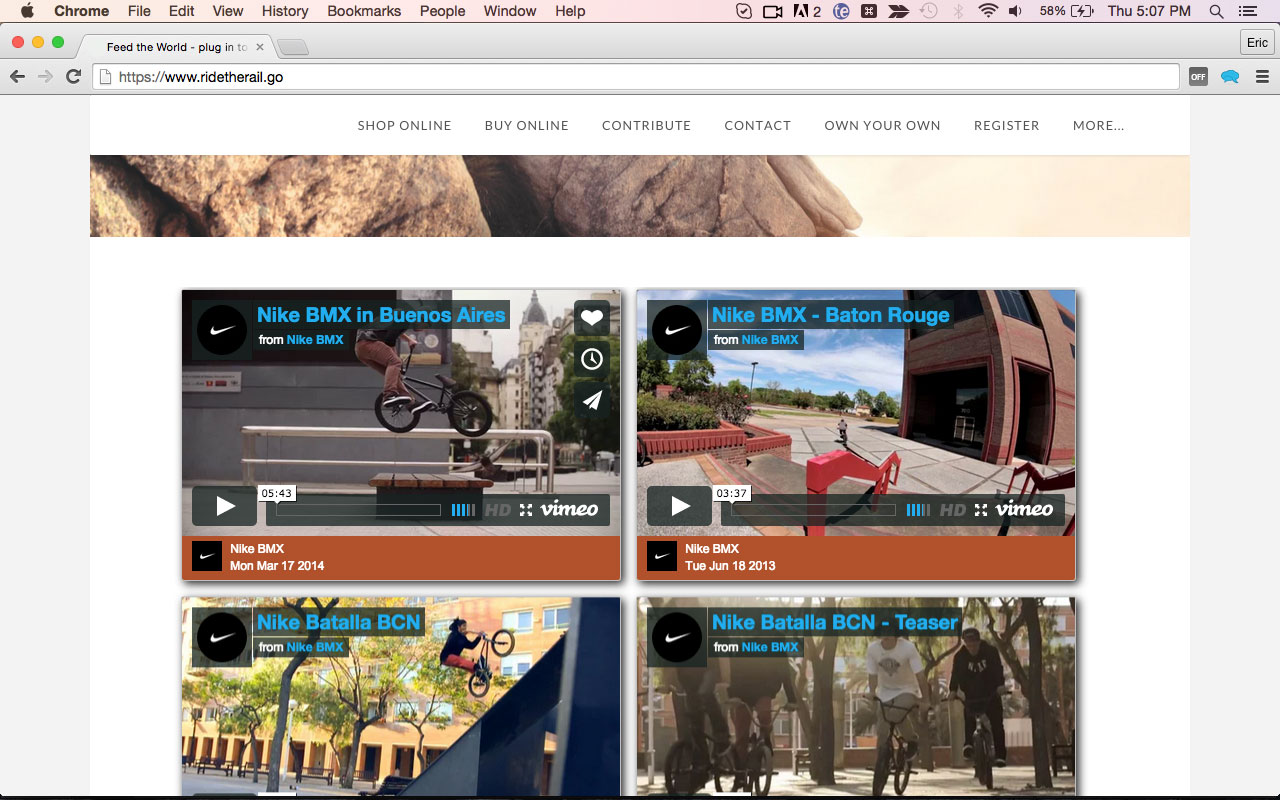Click Nike swoosh avatar on Buenos Aires video
Viewport: 1280px width, 800px height.
point(221,329)
